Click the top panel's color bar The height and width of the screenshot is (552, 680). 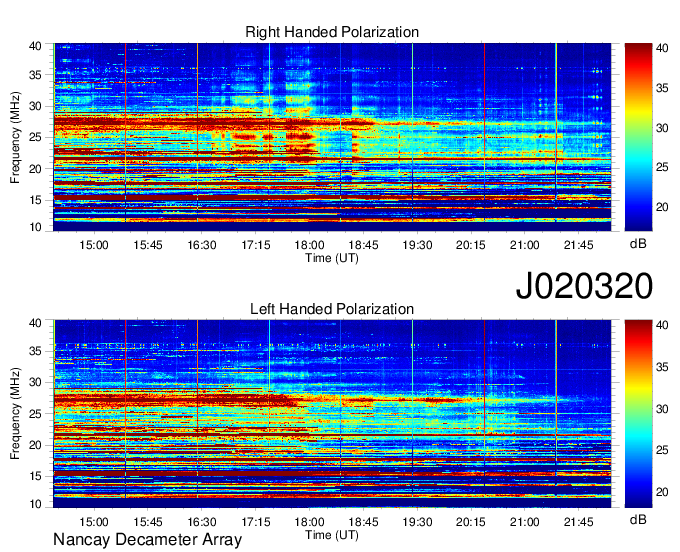tap(638, 137)
